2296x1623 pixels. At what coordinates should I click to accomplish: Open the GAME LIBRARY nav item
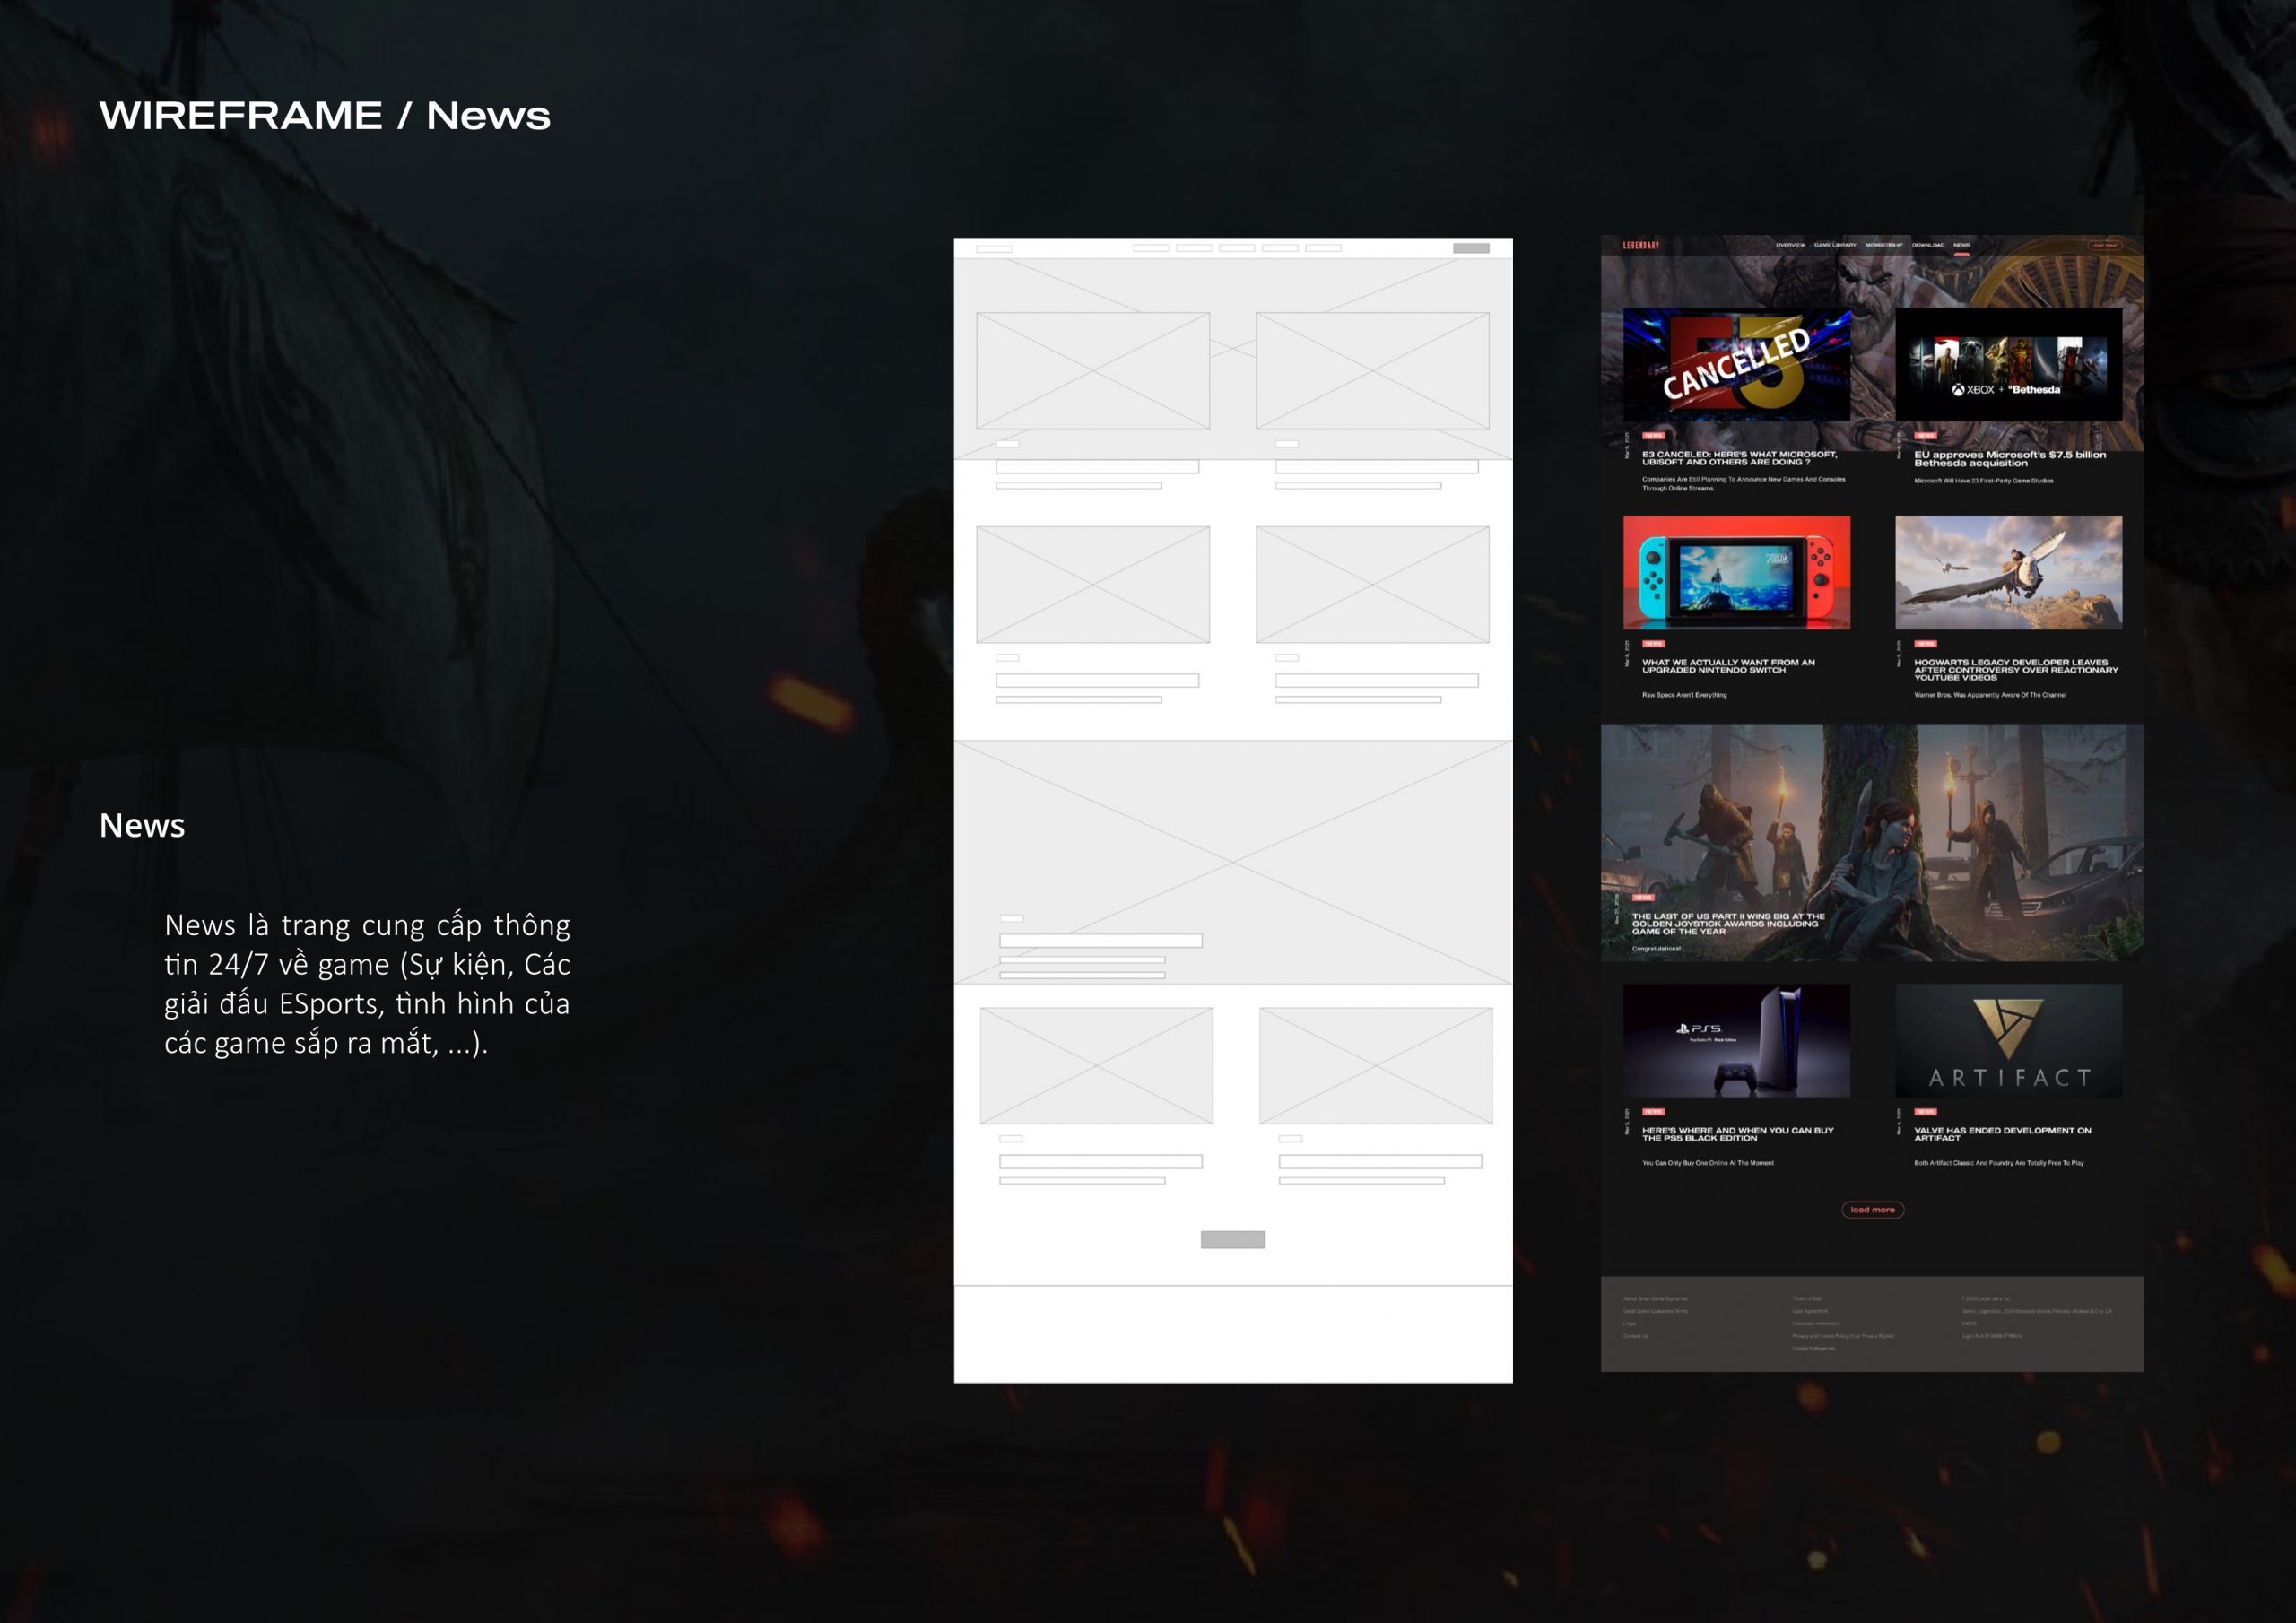(x=1835, y=245)
